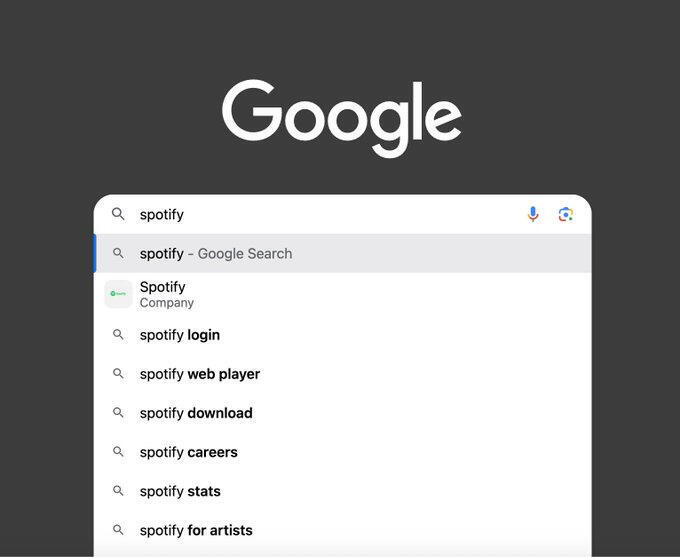
Task: Click magnifier icon beside spotify careers
Action: tap(118, 452)
